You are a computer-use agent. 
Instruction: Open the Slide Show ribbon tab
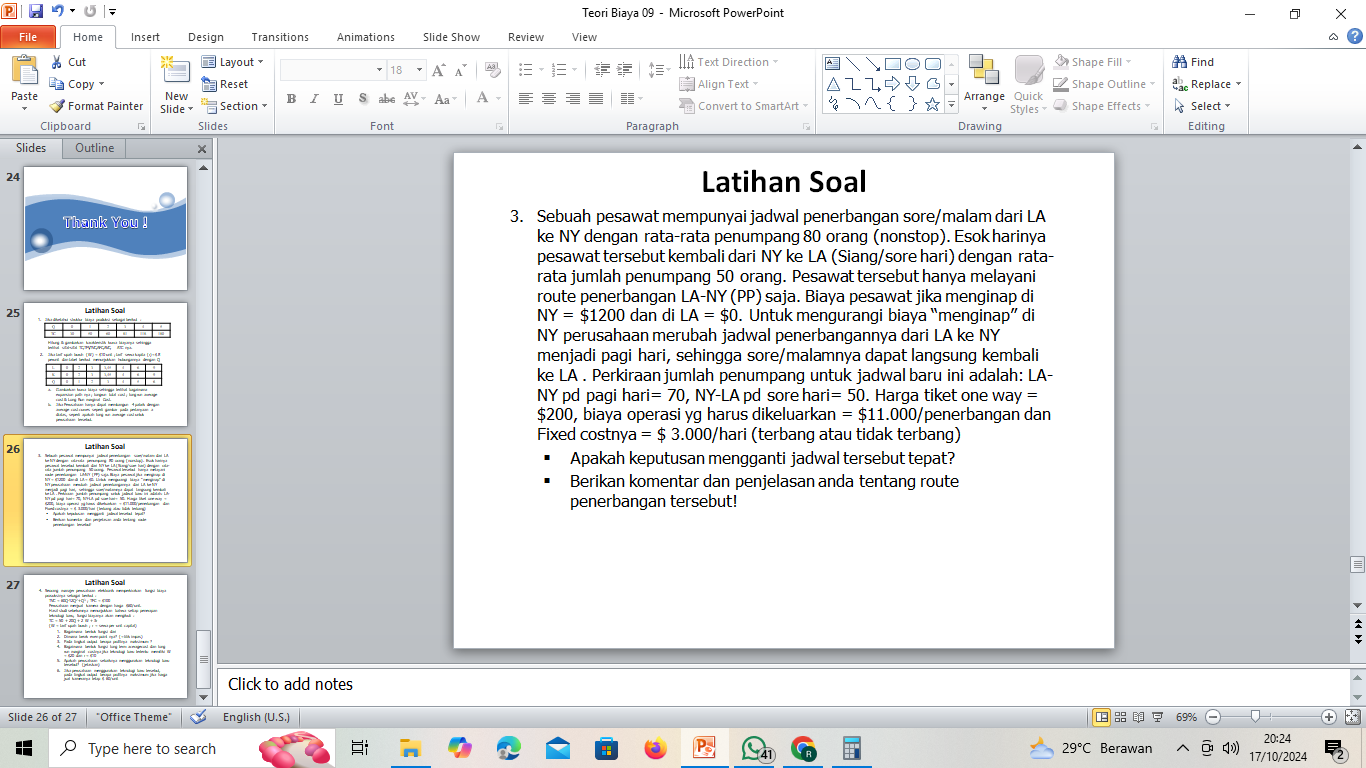point(451,37)
